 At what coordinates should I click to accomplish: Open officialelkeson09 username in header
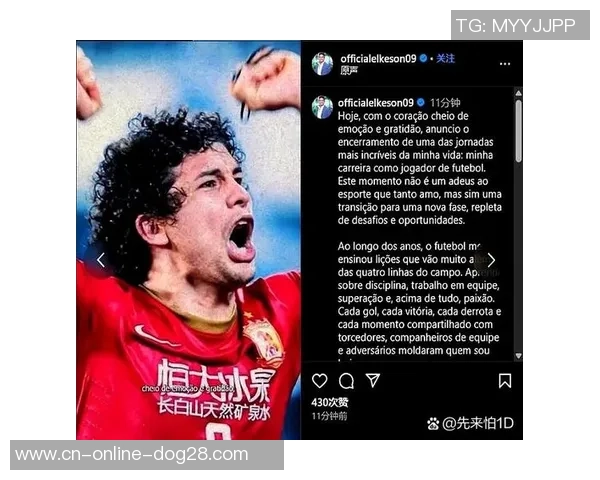coord(378,59)
